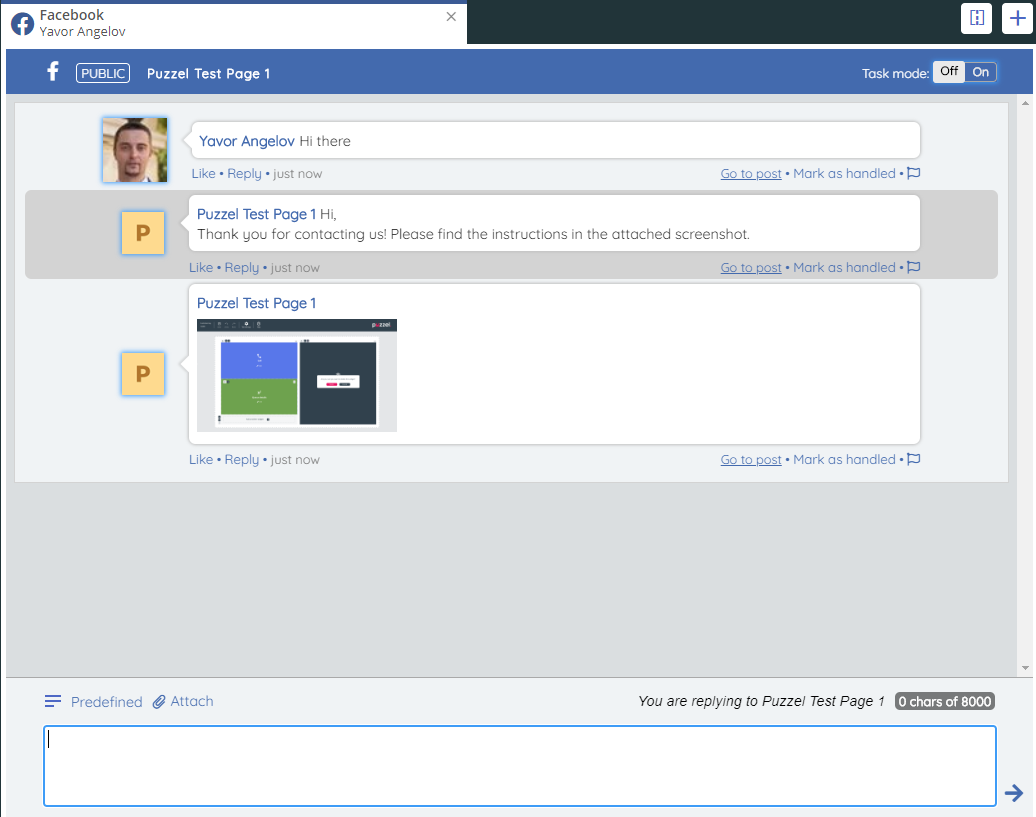Image resolution: width=1036 pixels, height=817 pixels.
Task: Flag Yavor Angelov's 'Hi there' comment
Action: pyautogui.click(x=913, y=174)
